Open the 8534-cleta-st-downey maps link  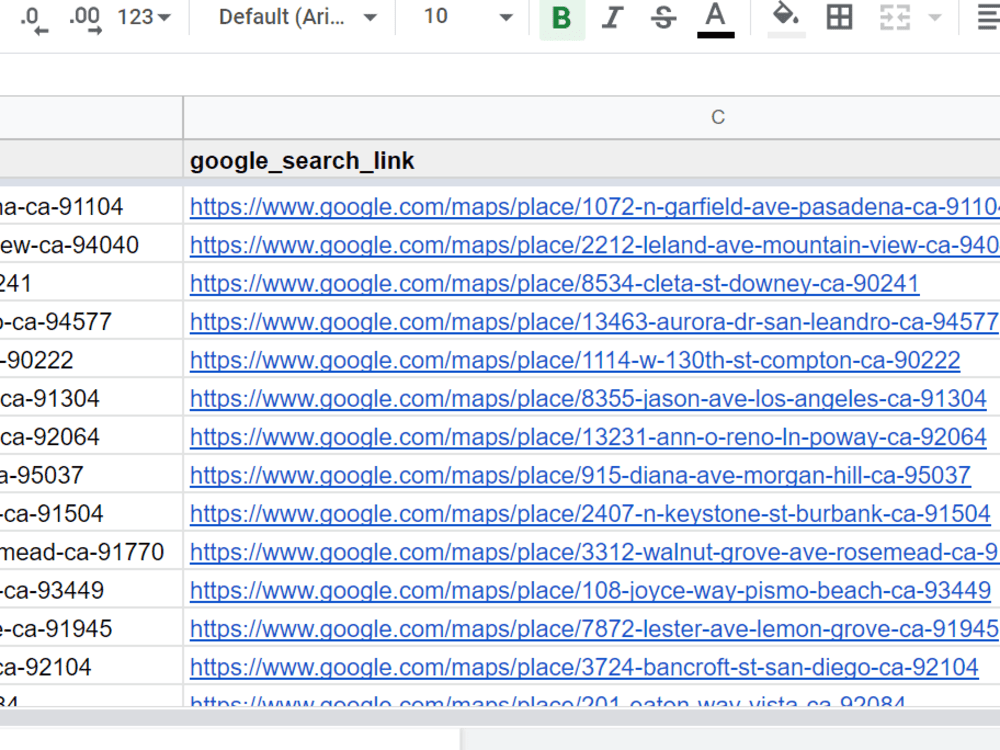click(x=554, y=283)
